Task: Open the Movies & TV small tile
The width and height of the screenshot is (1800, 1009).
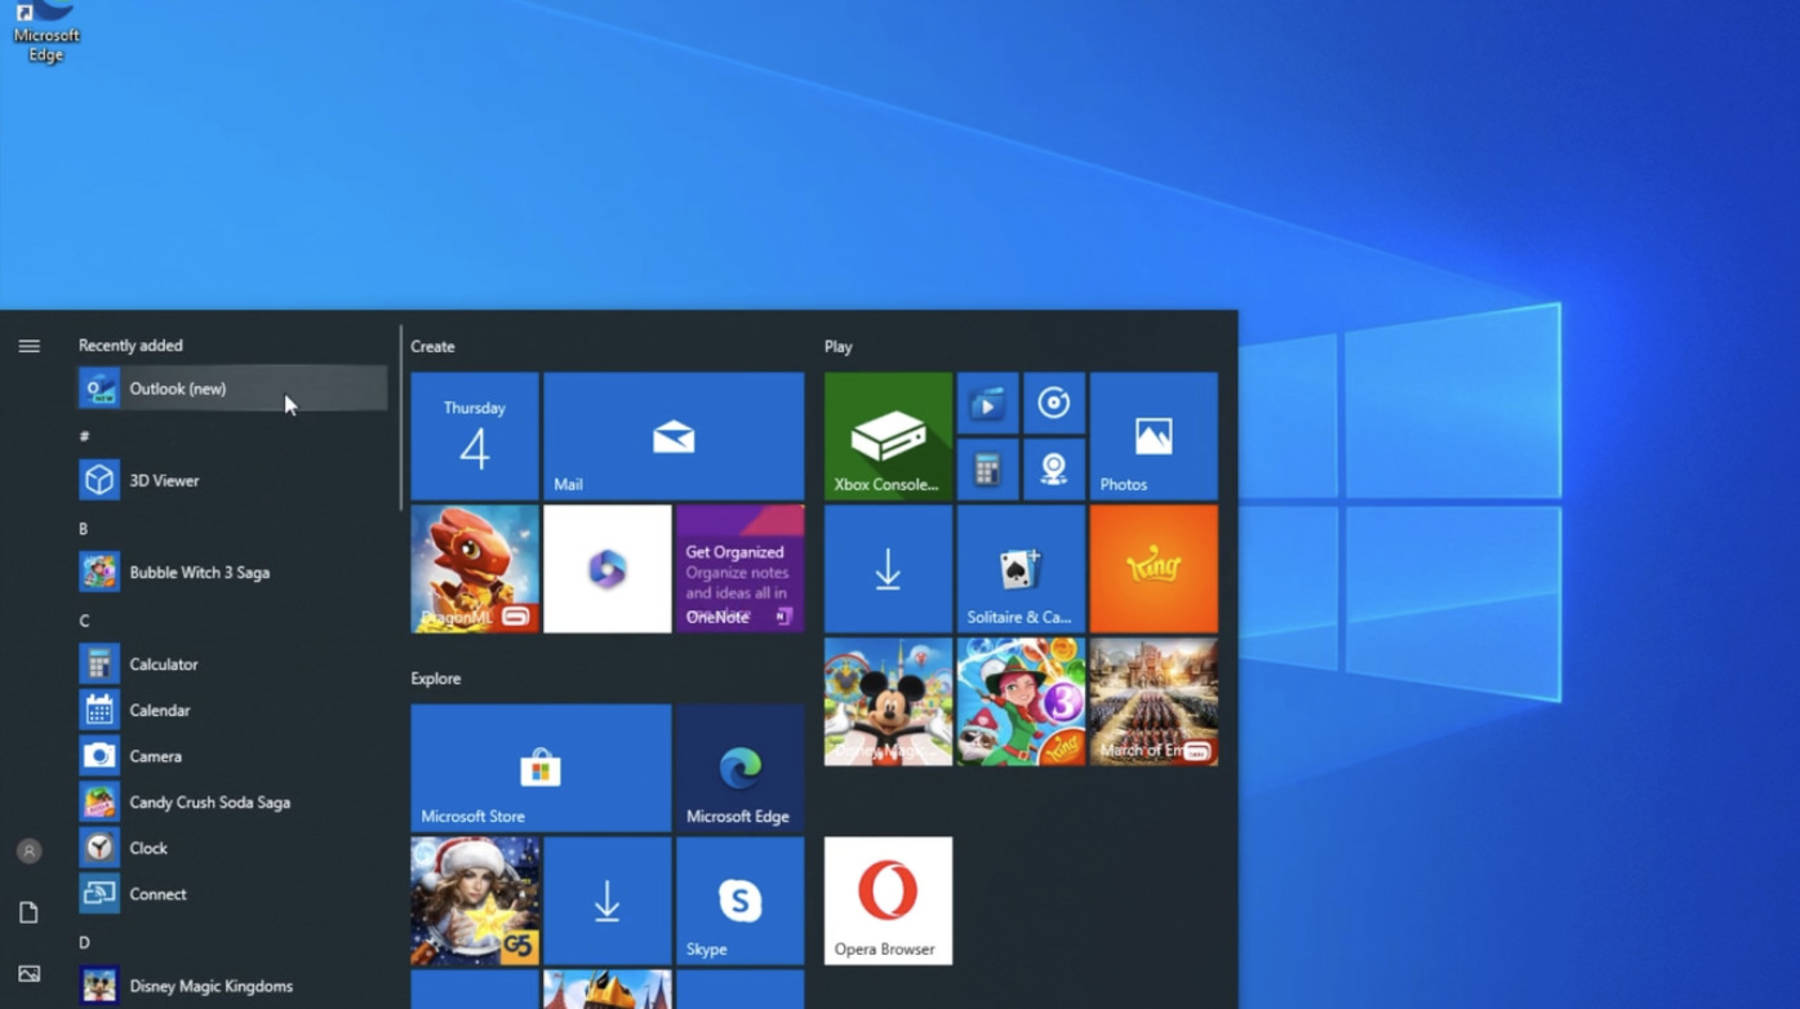Action: point(988,404)
